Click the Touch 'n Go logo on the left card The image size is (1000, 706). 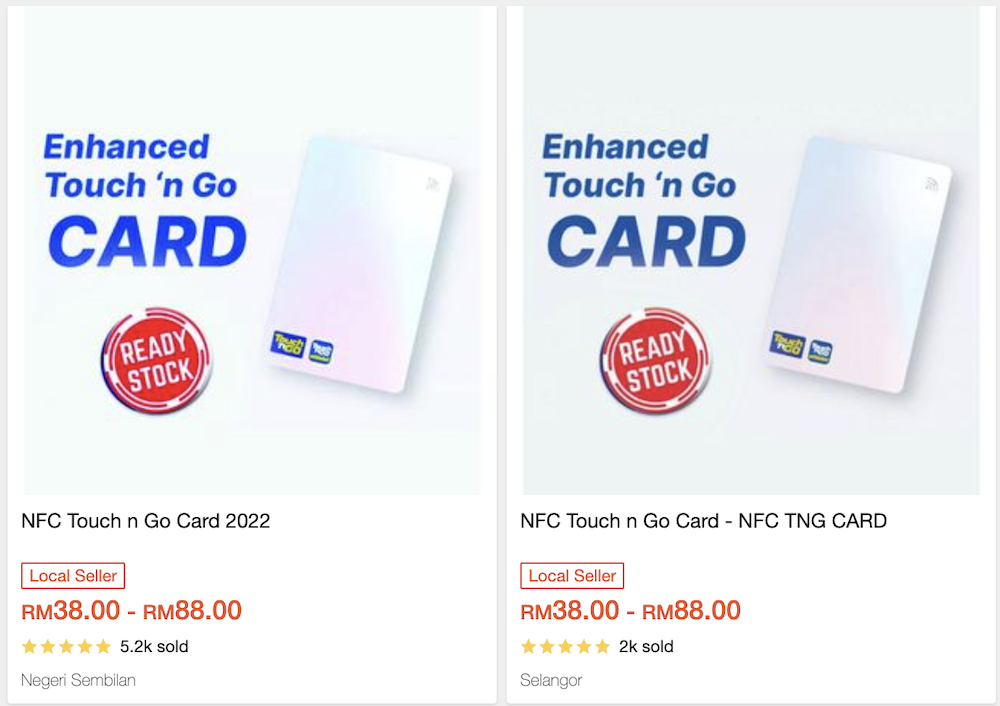(288, 345)
